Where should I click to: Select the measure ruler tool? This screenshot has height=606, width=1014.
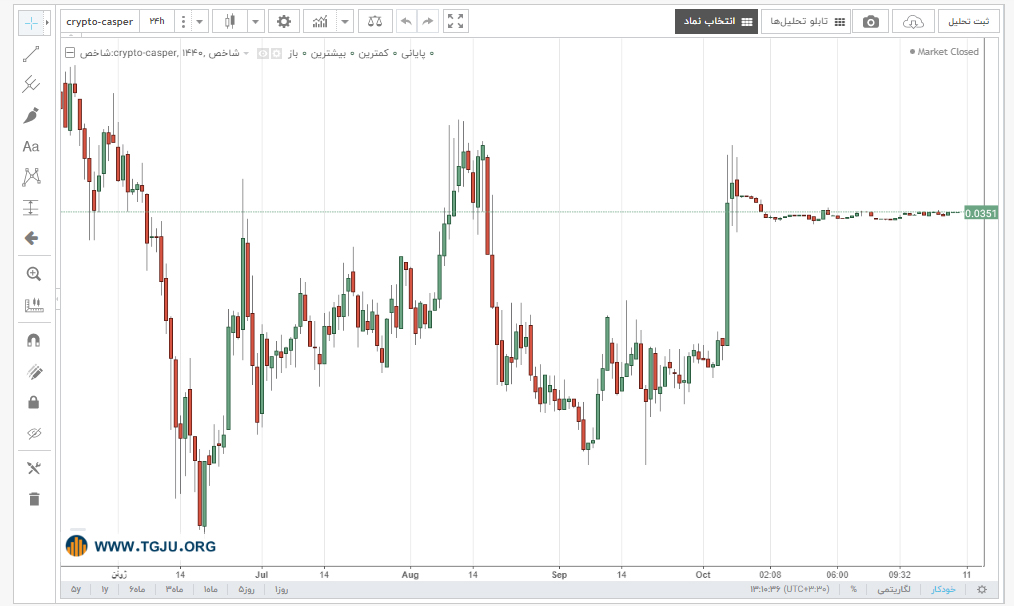[x=34, y=305]
